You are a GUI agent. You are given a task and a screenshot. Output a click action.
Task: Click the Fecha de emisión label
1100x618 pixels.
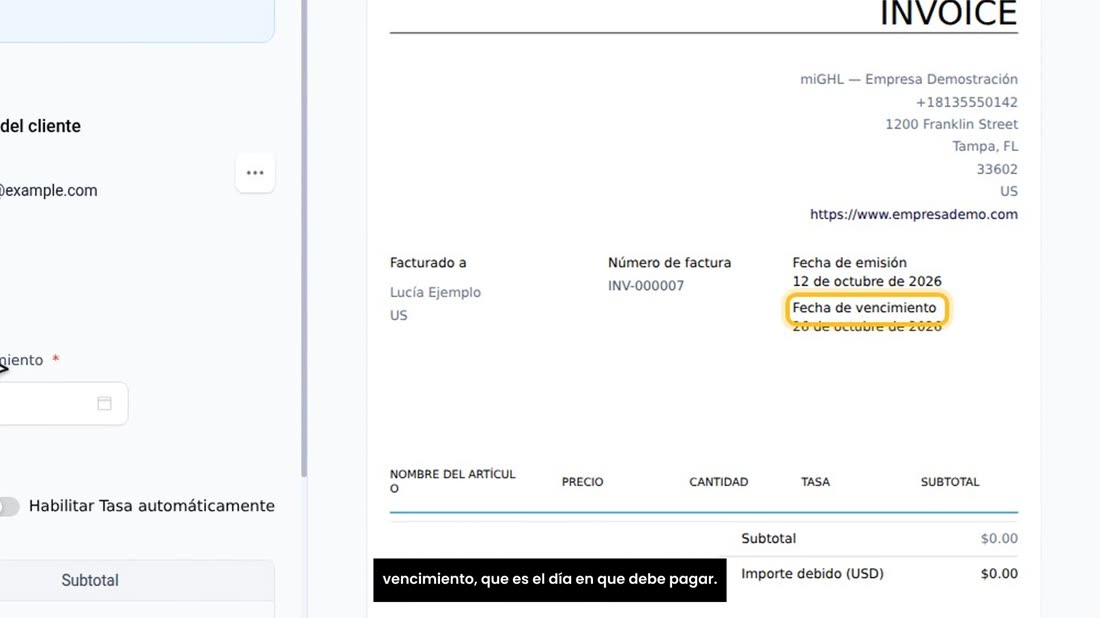pos(849,262)
